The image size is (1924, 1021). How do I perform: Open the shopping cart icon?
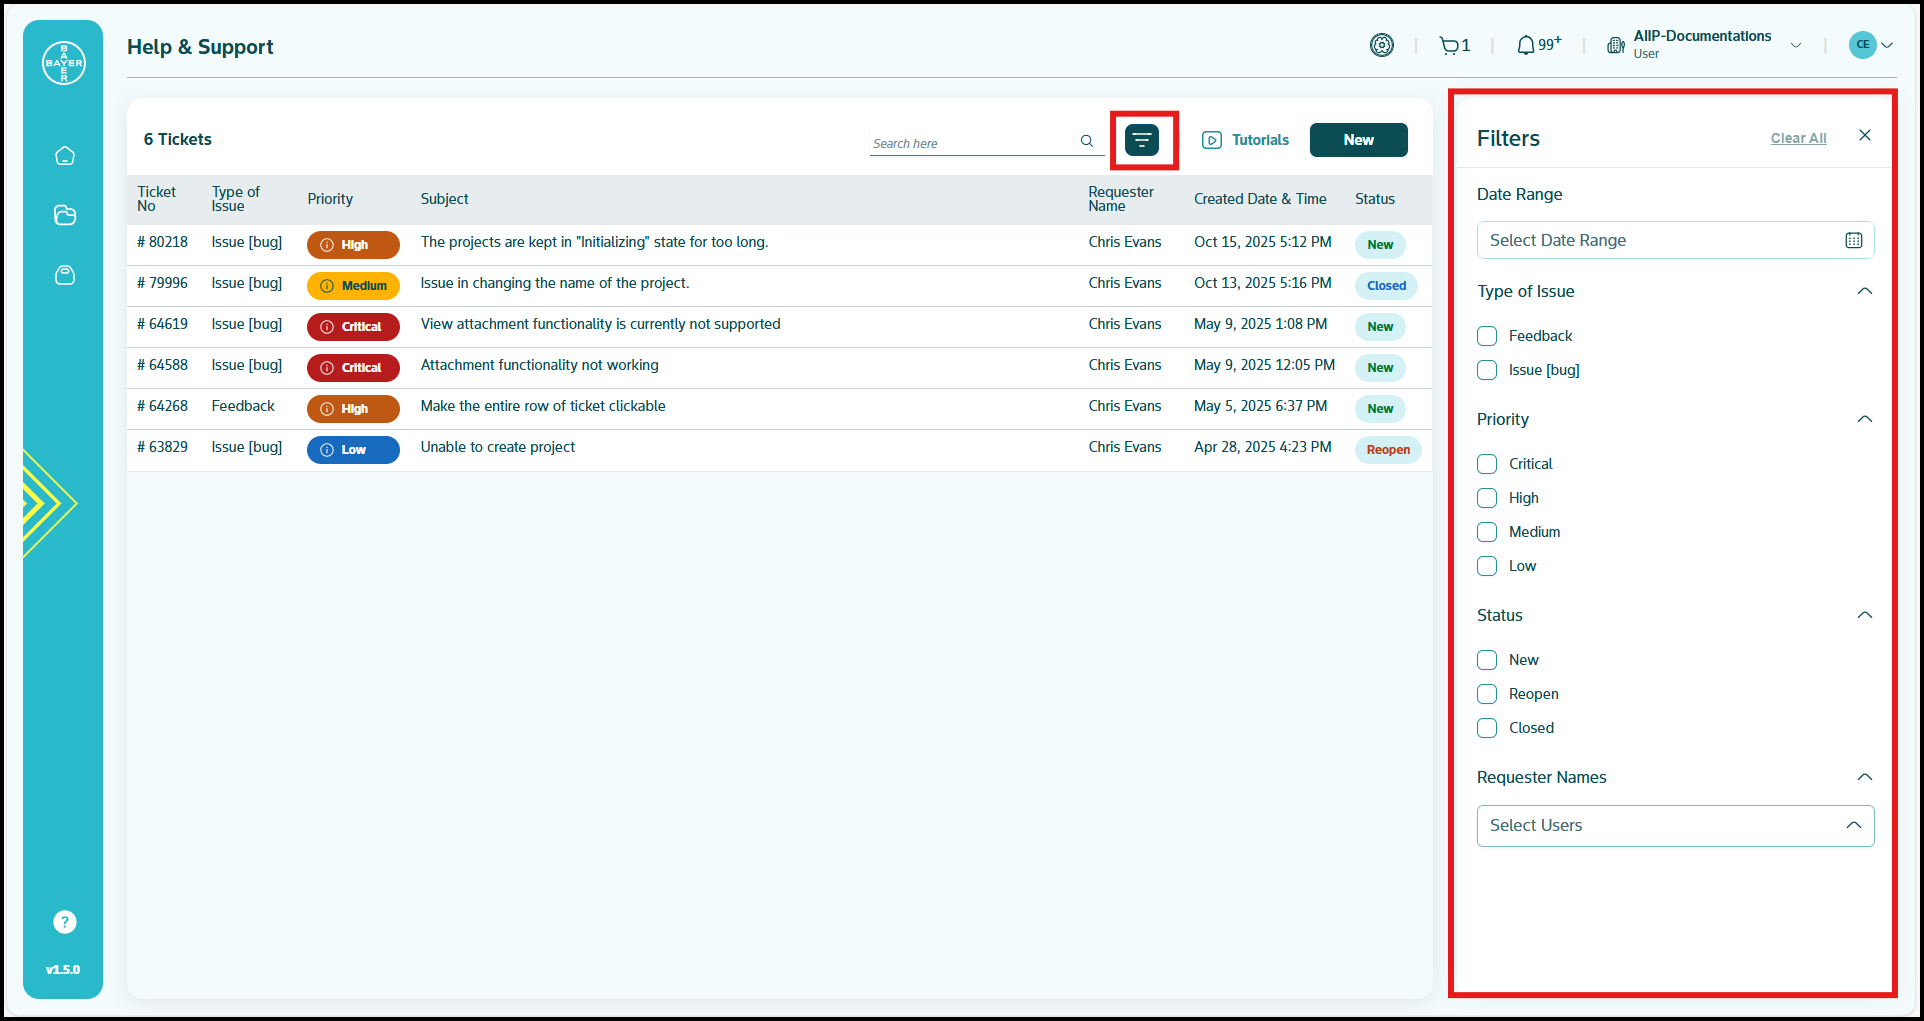pos(1449,46)
